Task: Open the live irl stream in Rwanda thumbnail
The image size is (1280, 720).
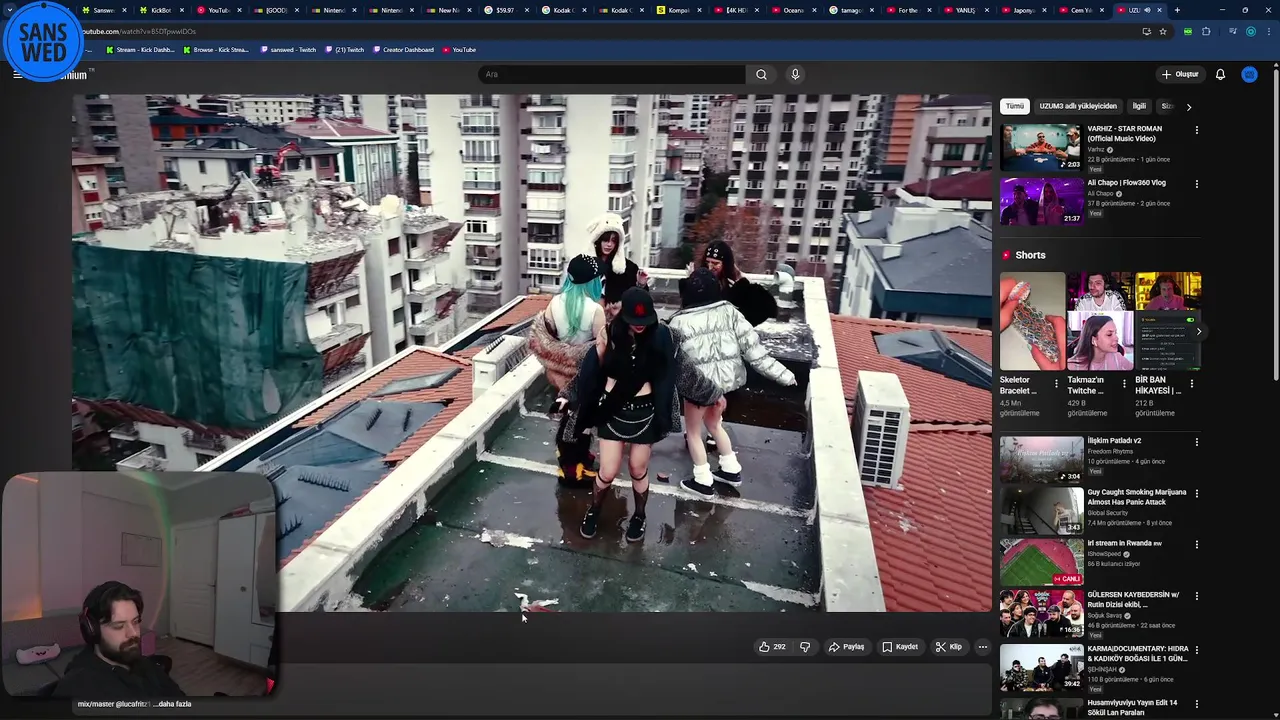Action: tap(1041, 562)
